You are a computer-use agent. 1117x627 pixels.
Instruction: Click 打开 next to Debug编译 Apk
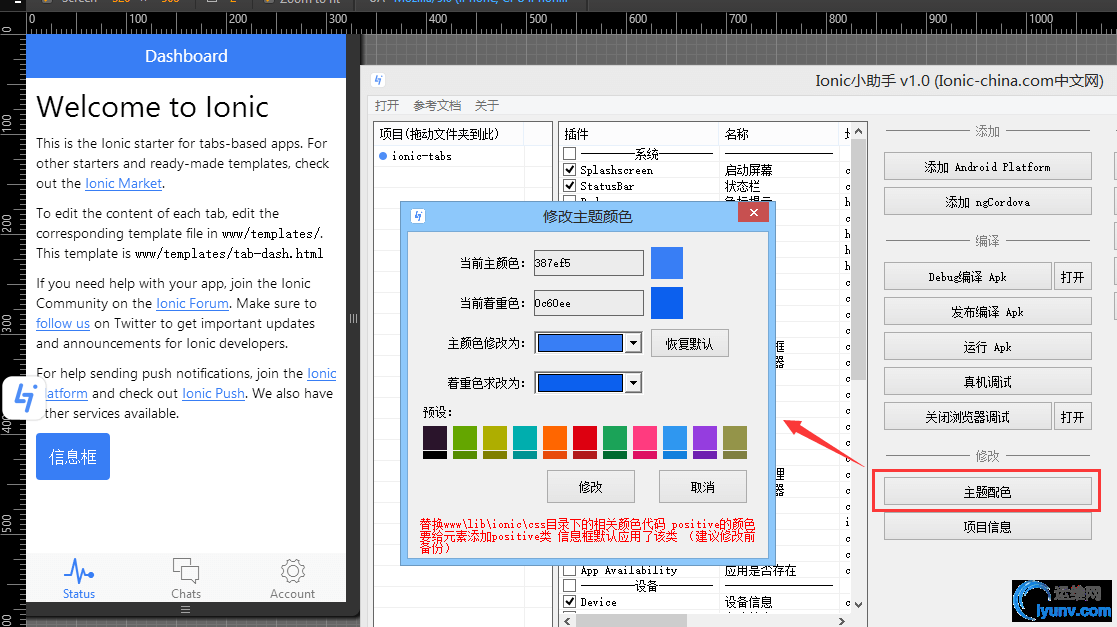point(1072,276)
